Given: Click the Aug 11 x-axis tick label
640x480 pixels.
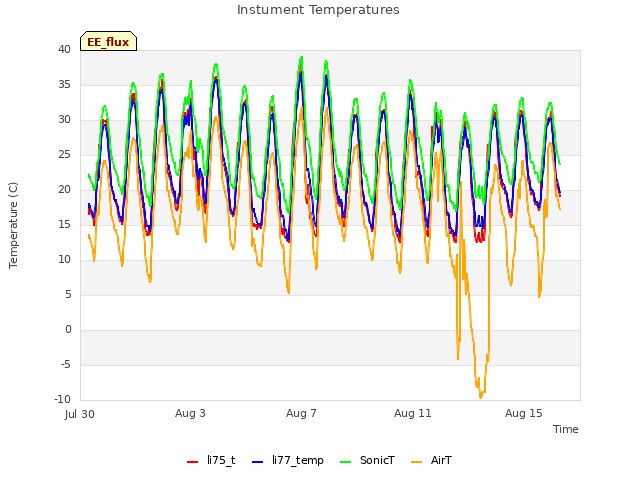Looking at the screenshot, I should [x=413, y=413].
